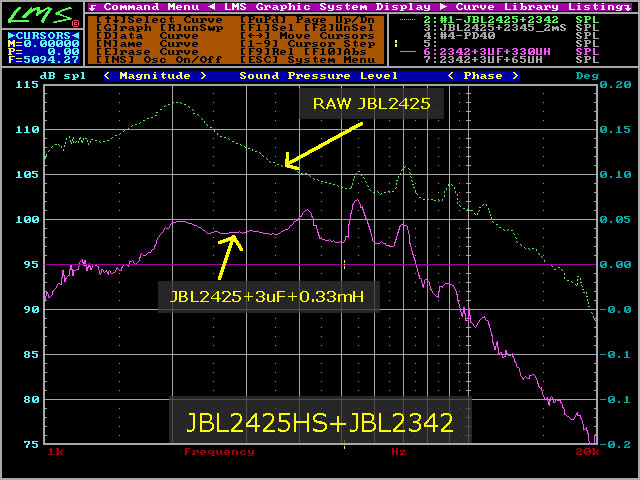This screenshot has height=480, width=640.
Task: Click [1-9] Cursor Step command
Action: pyautogui.click(x=307, y=44)
